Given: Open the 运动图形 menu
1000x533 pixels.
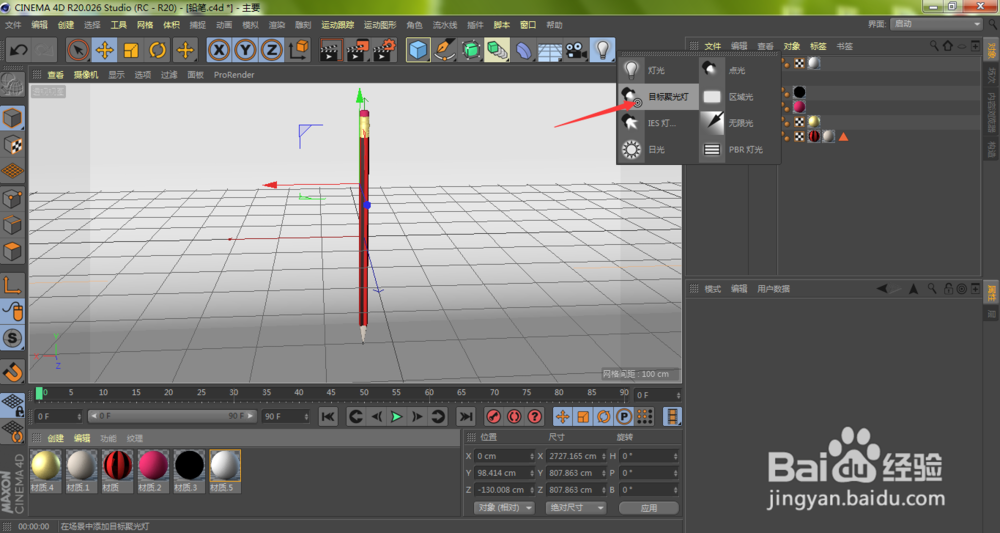Looking at the screenshot, I should 380,25.
